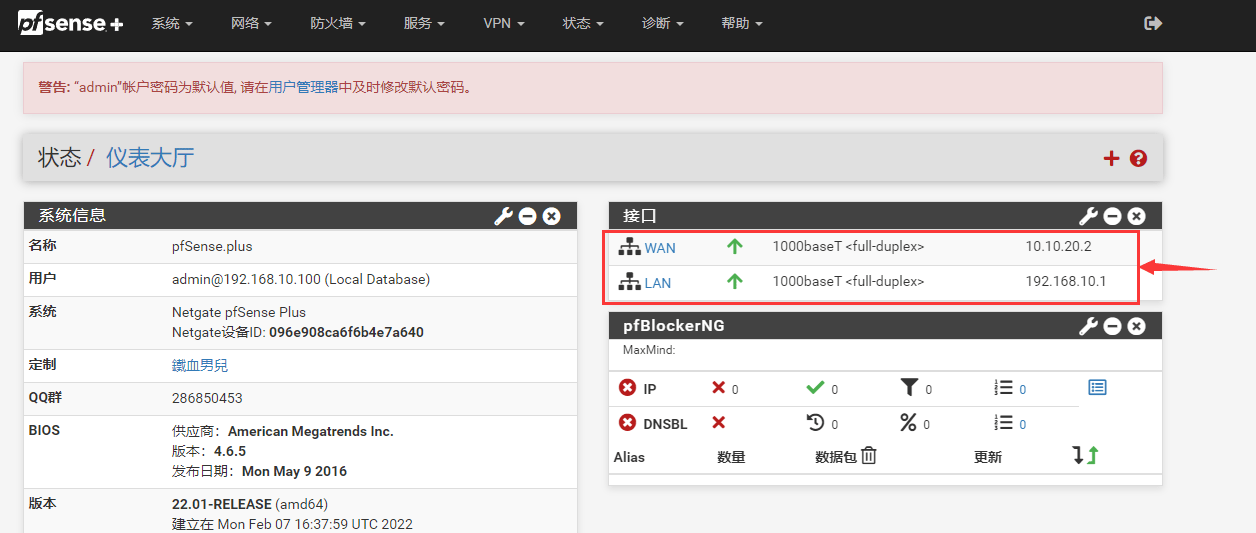
Task: Click the logout icon in top navbar
Action: 1153,23
